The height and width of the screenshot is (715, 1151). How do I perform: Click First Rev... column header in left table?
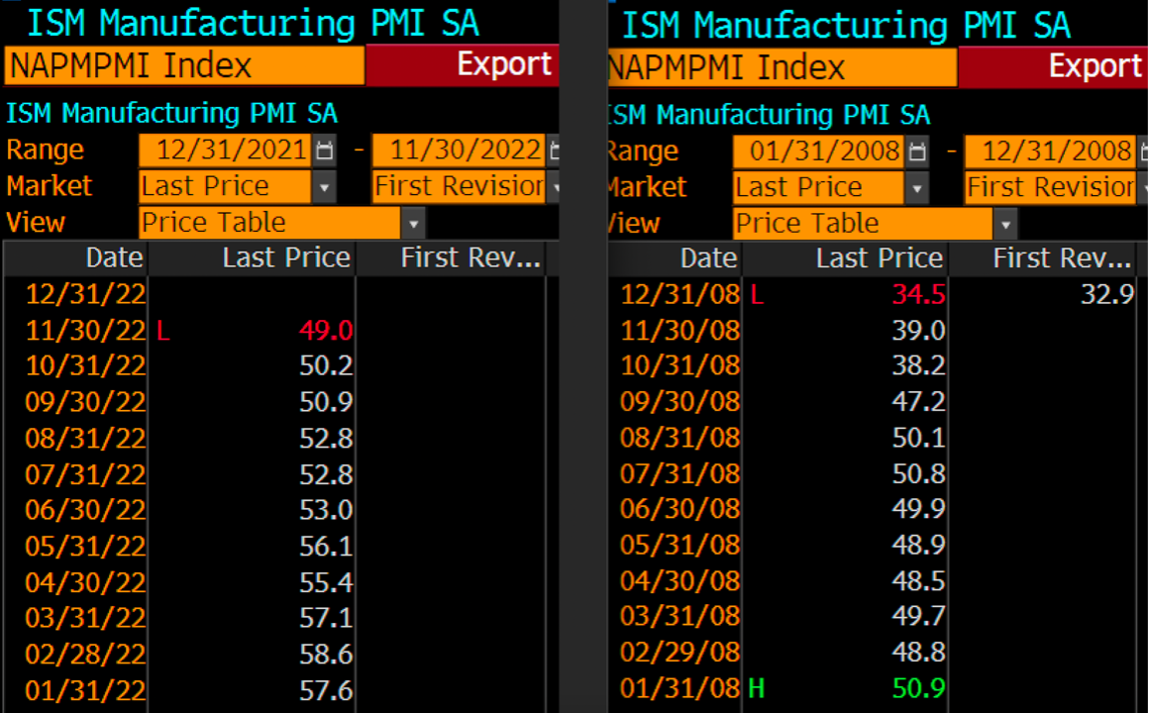(451, 258)
